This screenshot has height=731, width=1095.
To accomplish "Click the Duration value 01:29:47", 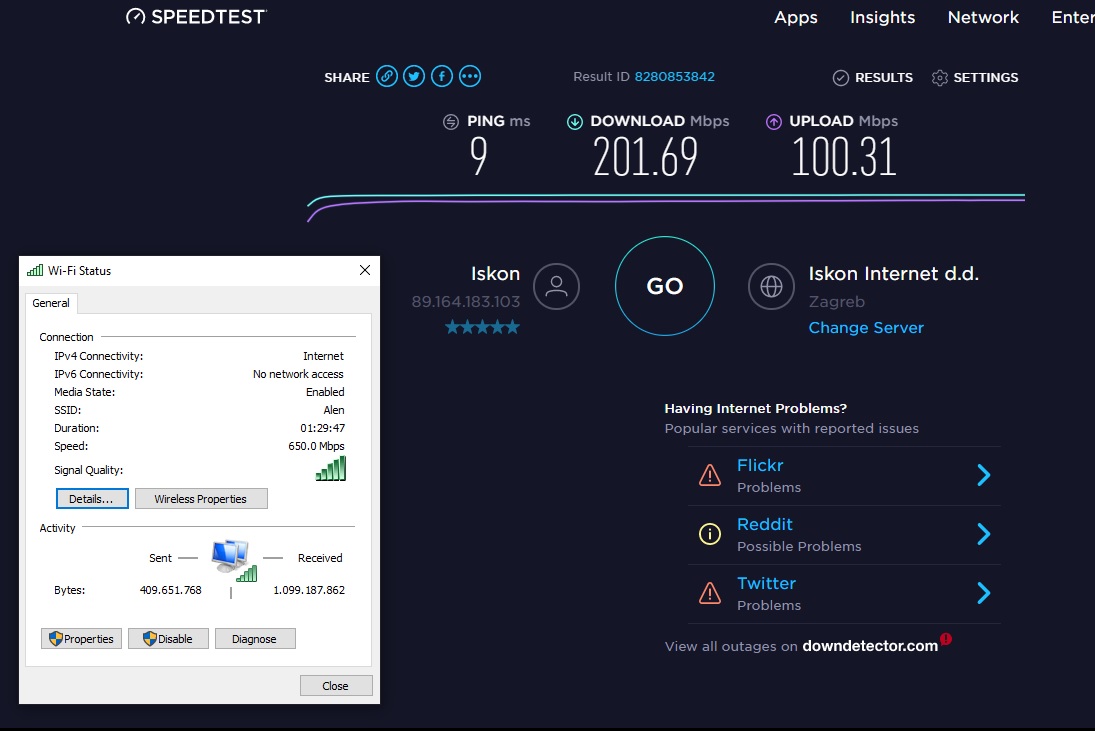I will click(323, 428).
